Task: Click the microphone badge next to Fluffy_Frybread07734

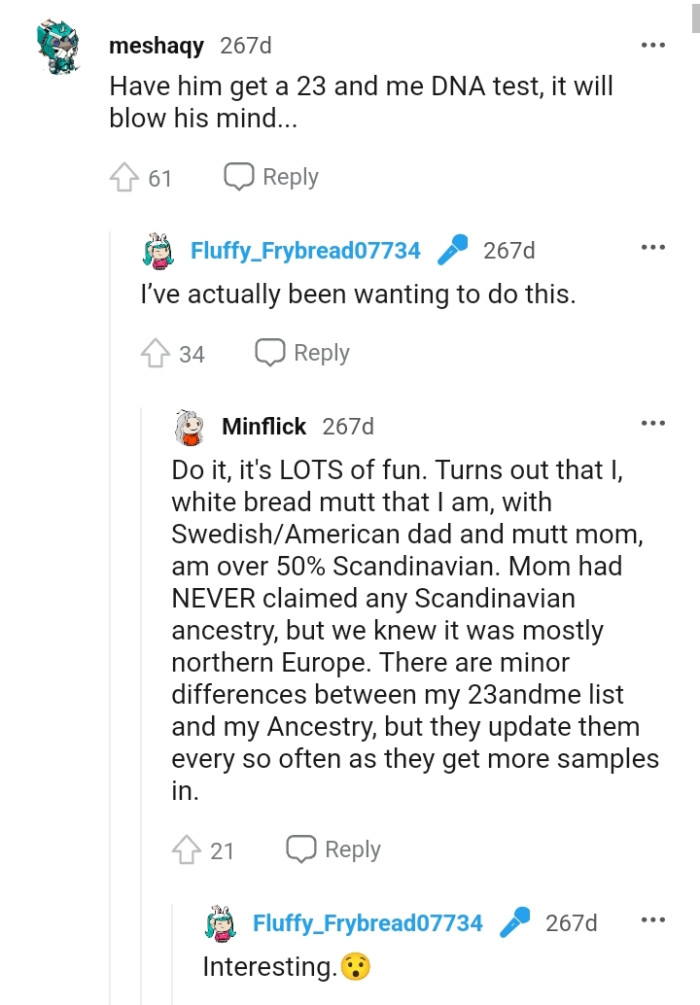Action: click(453, 250)
